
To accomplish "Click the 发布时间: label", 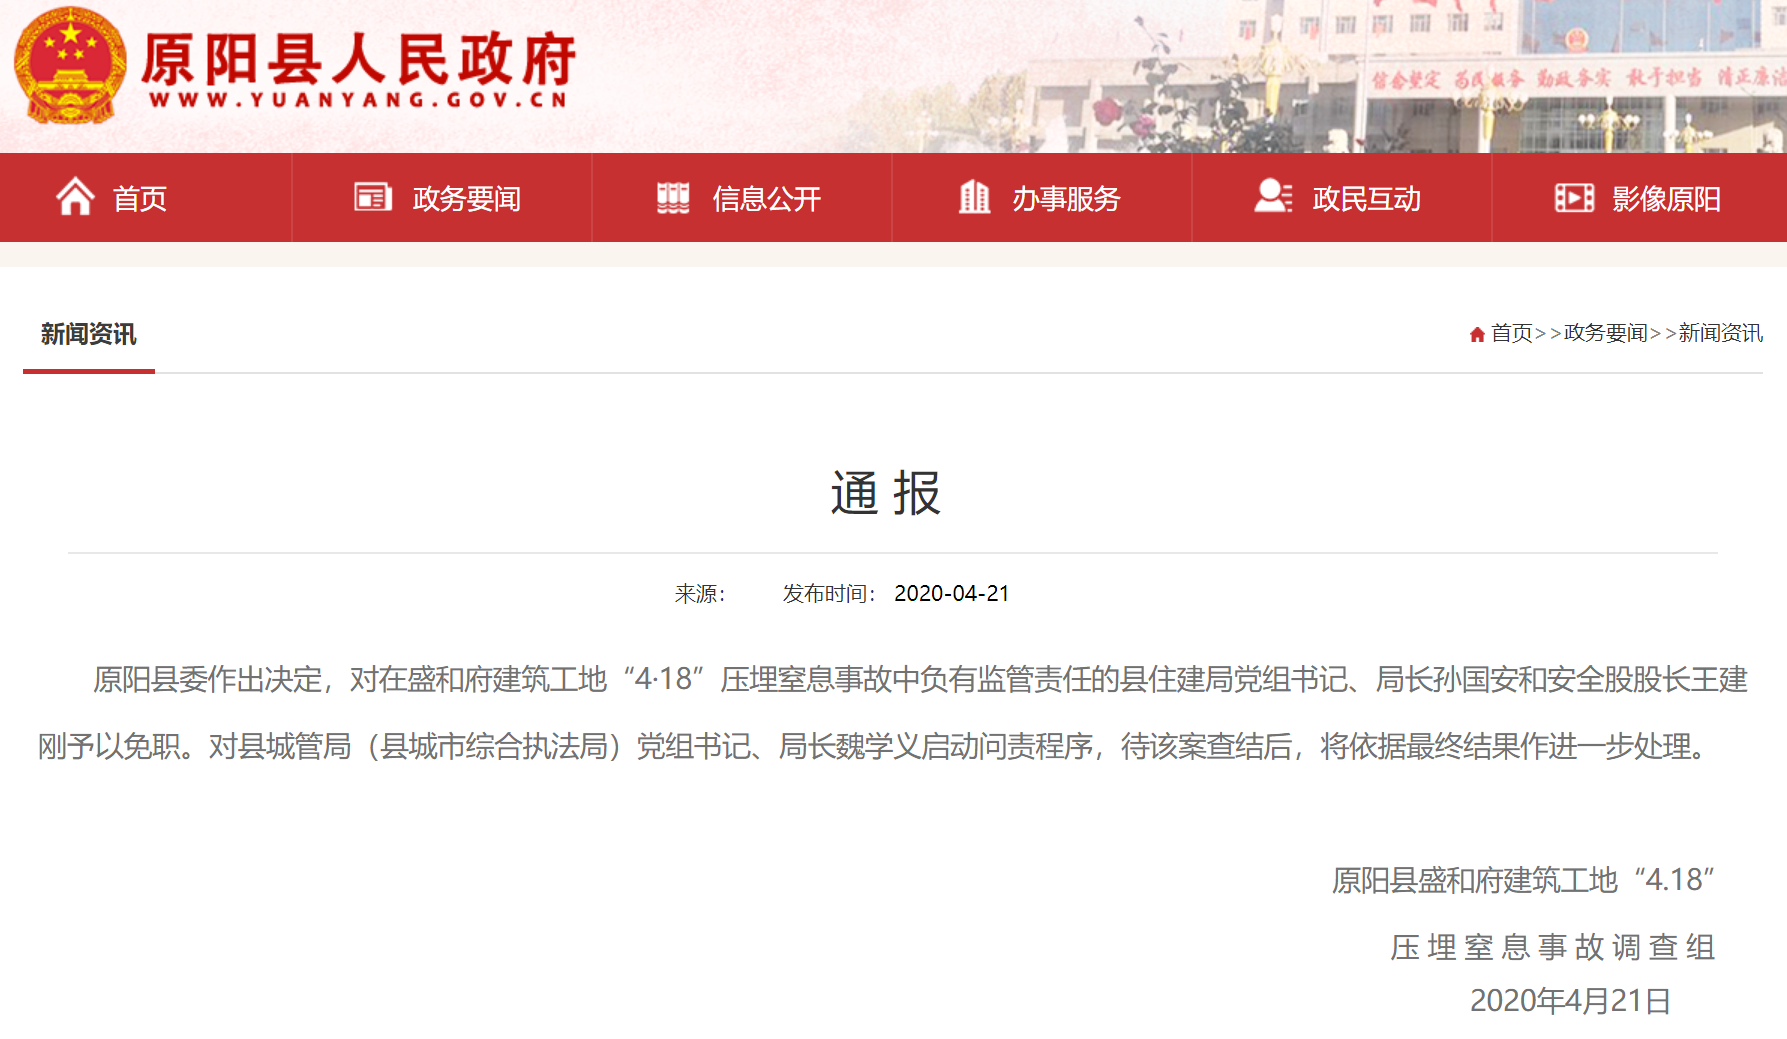I will 830,594.
